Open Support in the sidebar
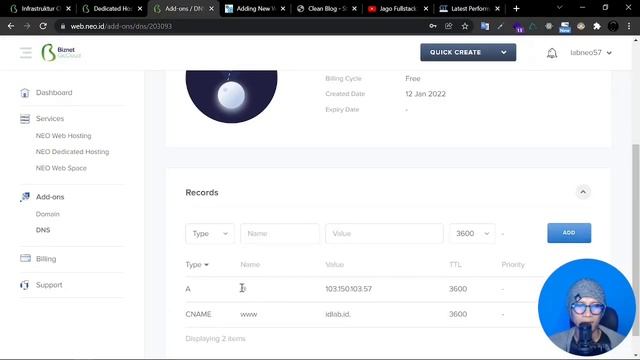Viewport: 640px width, 360px height. [49, 285]
